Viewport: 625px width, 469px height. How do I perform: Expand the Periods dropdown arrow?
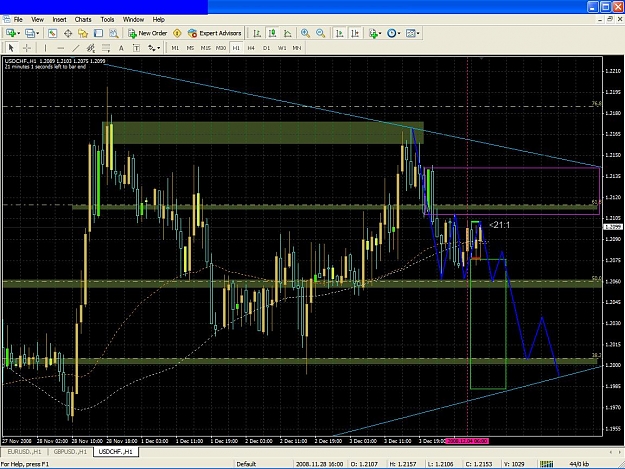click(x=399, y=33)
